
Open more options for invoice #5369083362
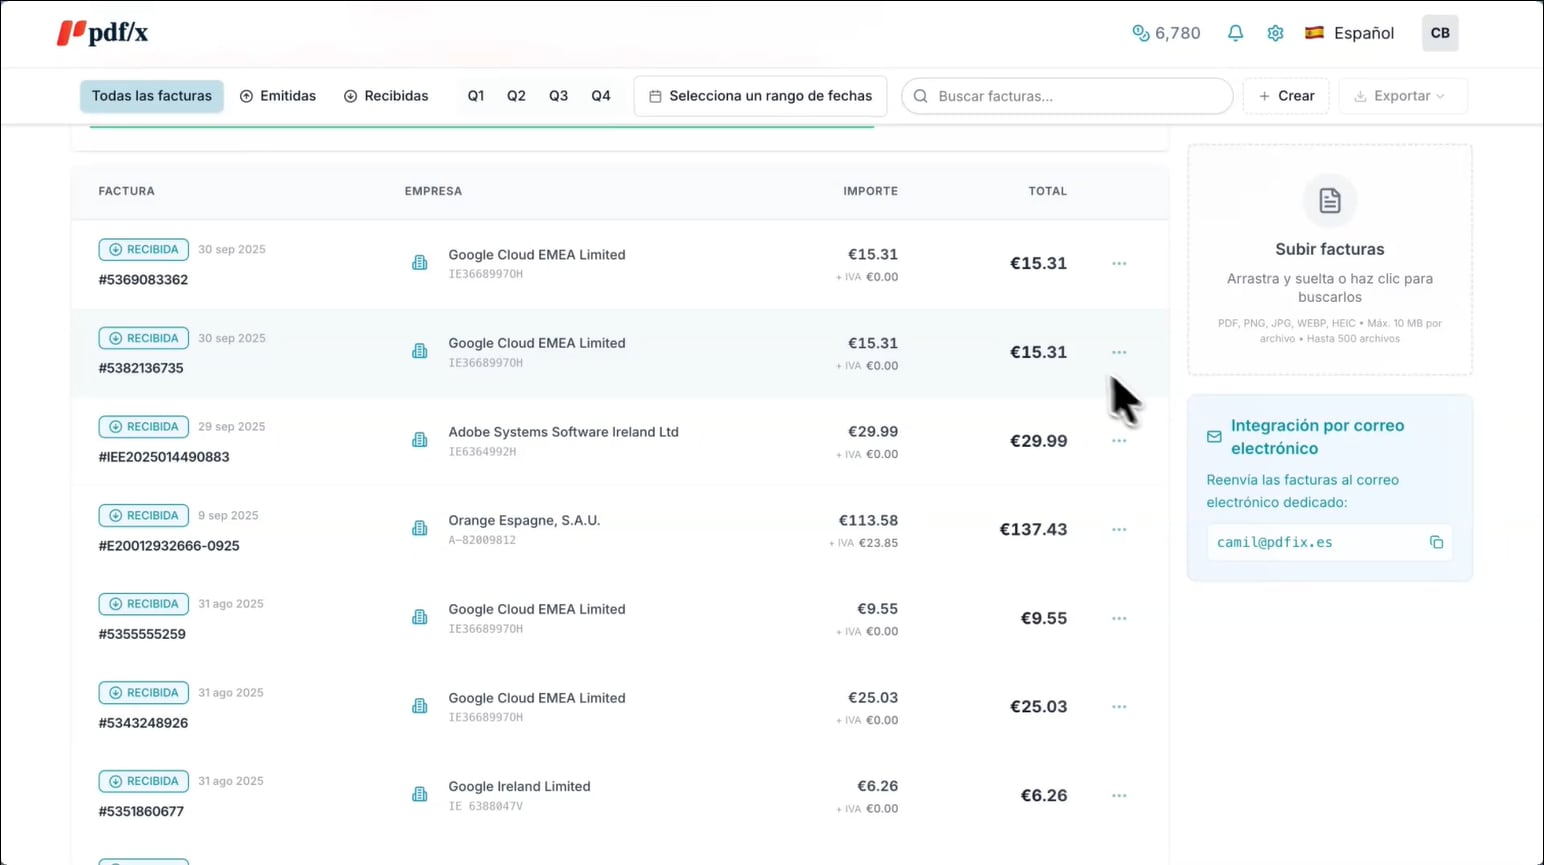pyautogui.click(x=1119, y=264)
